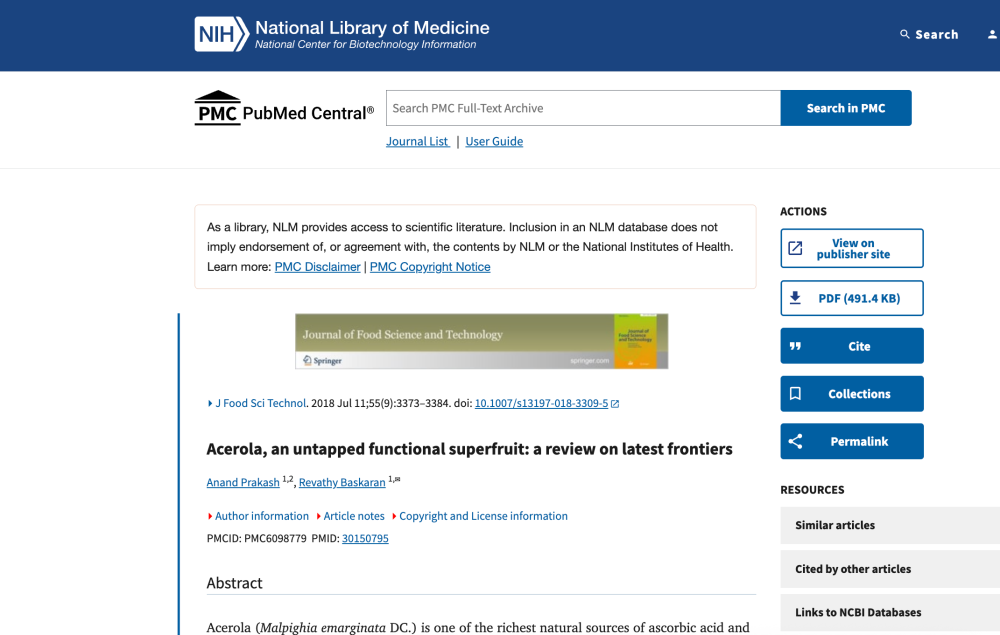
Task: Click the National Library of Medicine title text
Action: (x=372, y=28)
